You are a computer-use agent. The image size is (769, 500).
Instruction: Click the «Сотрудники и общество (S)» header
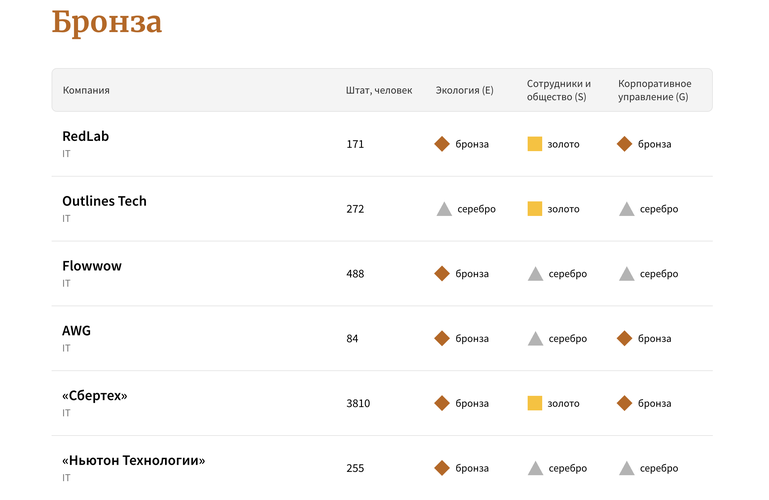pyautogui.click(x=559, y=90)
